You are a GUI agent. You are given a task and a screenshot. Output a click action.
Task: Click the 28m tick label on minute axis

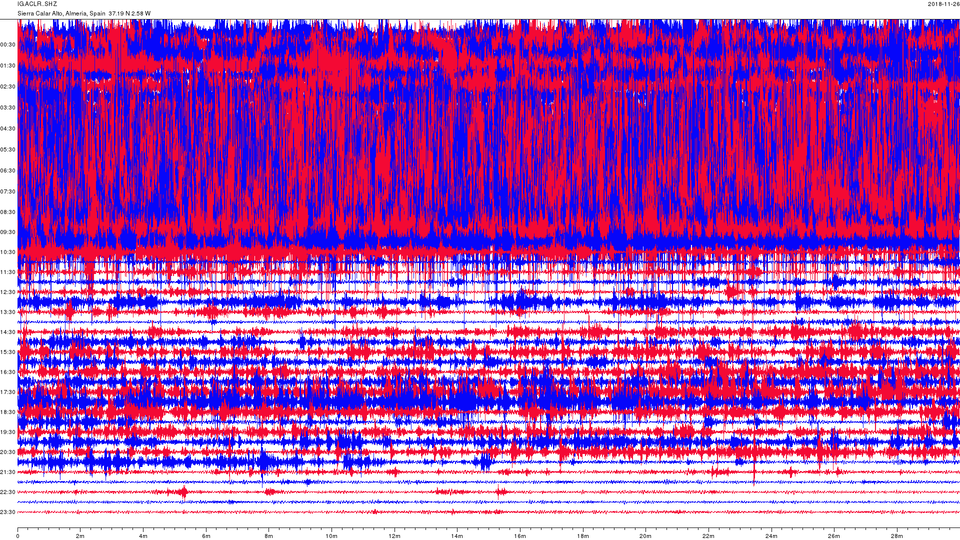click(x=896, y=536)
